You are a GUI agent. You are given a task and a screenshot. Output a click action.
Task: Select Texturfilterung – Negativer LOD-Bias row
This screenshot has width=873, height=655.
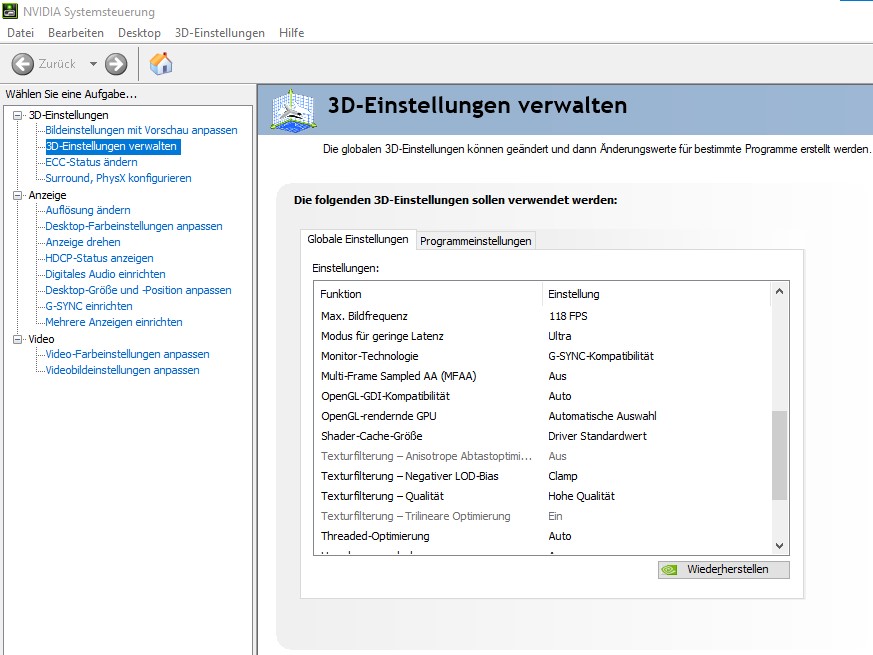coord(543,477)
